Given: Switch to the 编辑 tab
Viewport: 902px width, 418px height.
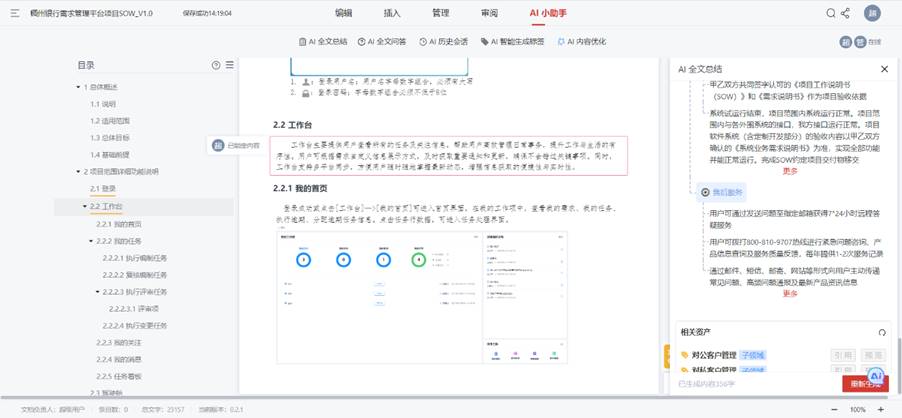Looking at the screenshot, I should coord(343,13).
